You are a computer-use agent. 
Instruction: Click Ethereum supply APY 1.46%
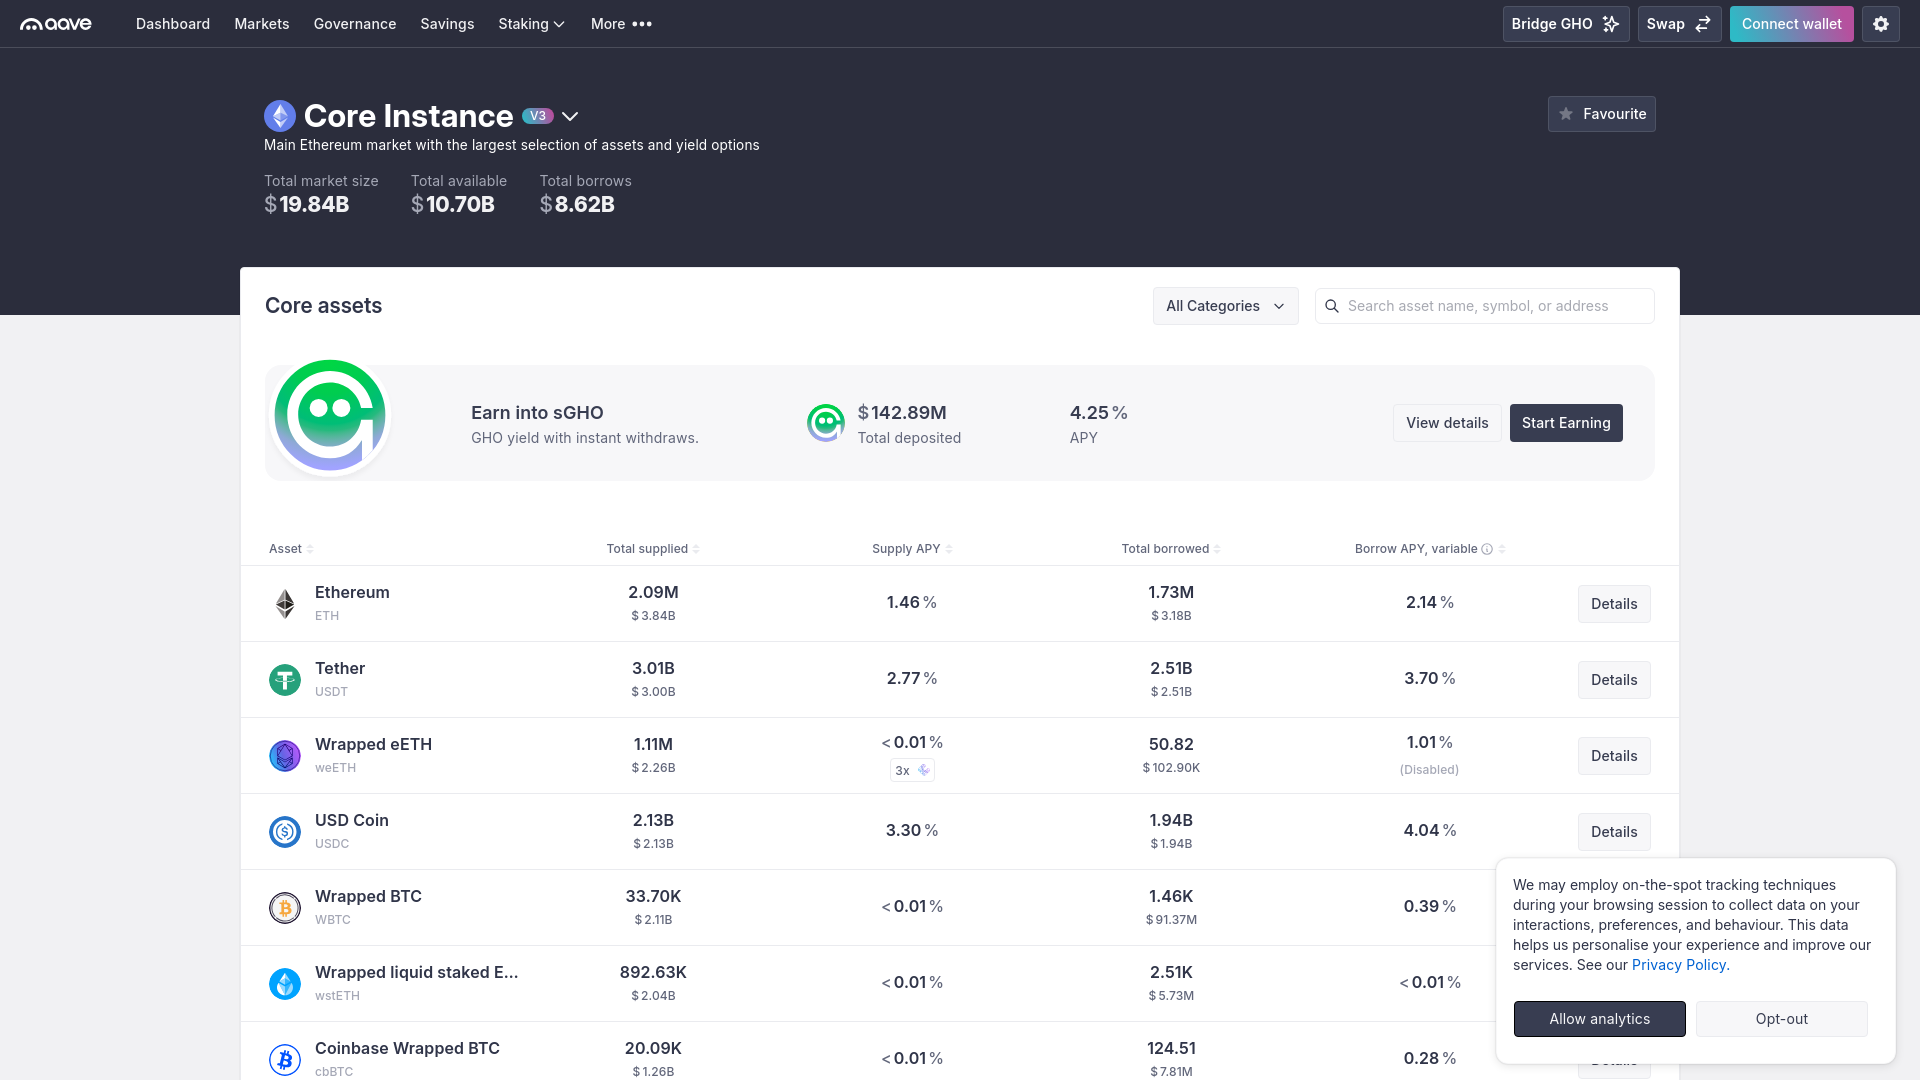point(912,602)
